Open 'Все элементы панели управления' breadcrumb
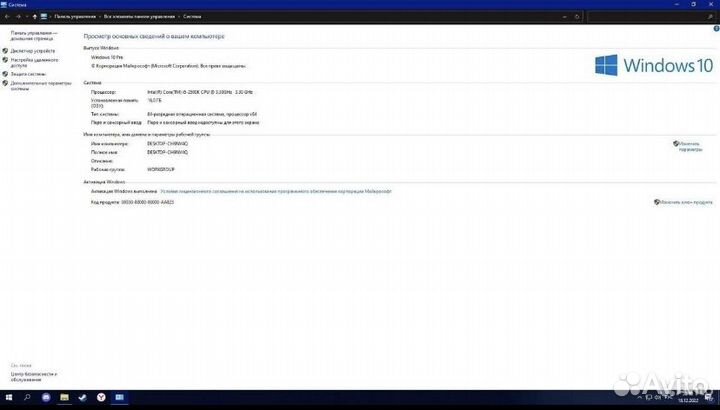Viewport: 720px width, 410px height. click(x=139, y=17)
